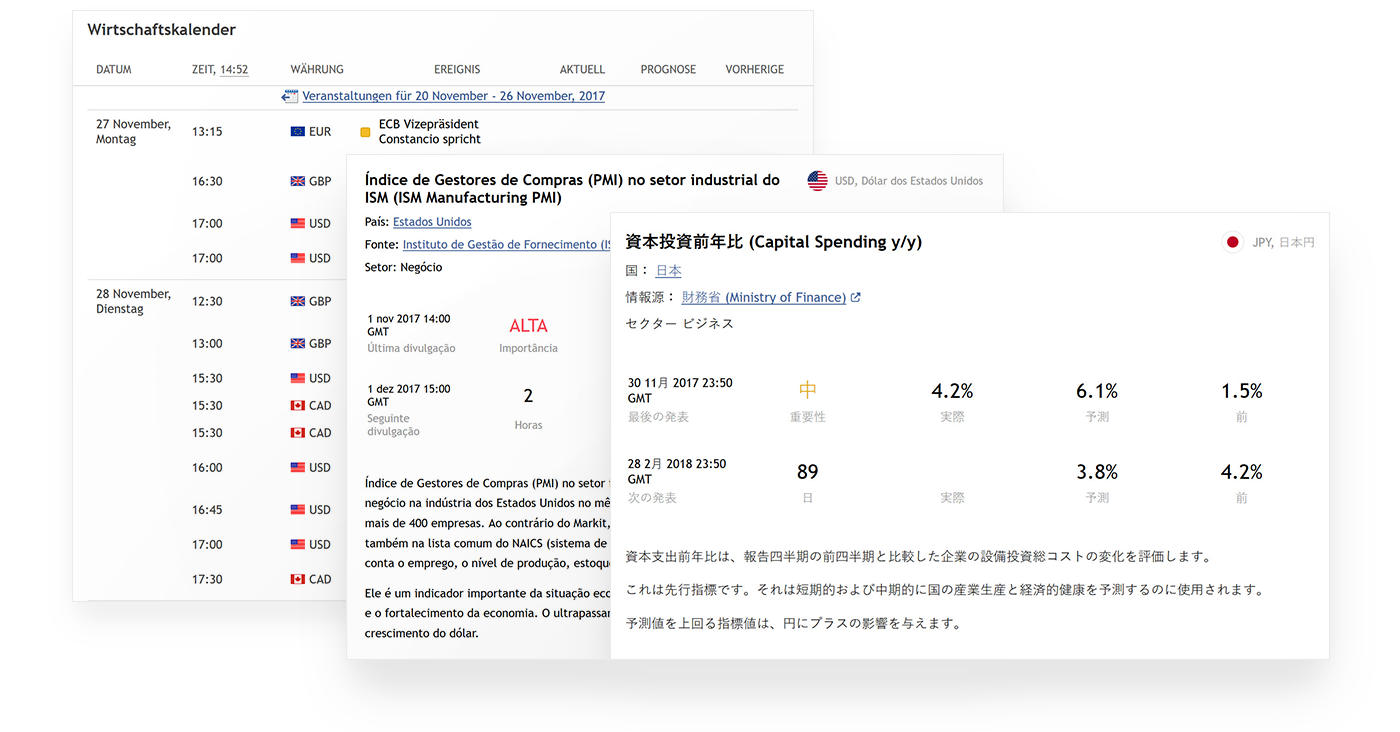The width and height of the screenshot is (1400, 732).
Task: Click the external link icon after Ministry of Finance
Action: pyautogui.click(x=856, y=297)
